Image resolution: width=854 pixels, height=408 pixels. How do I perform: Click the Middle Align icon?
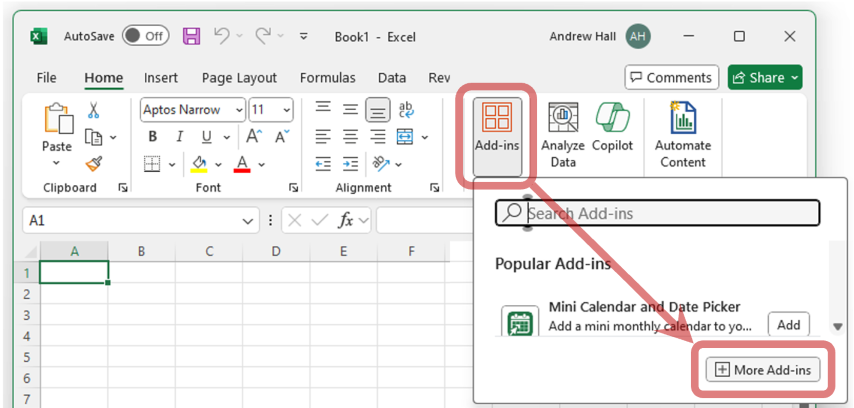click(x=350, y=109)
